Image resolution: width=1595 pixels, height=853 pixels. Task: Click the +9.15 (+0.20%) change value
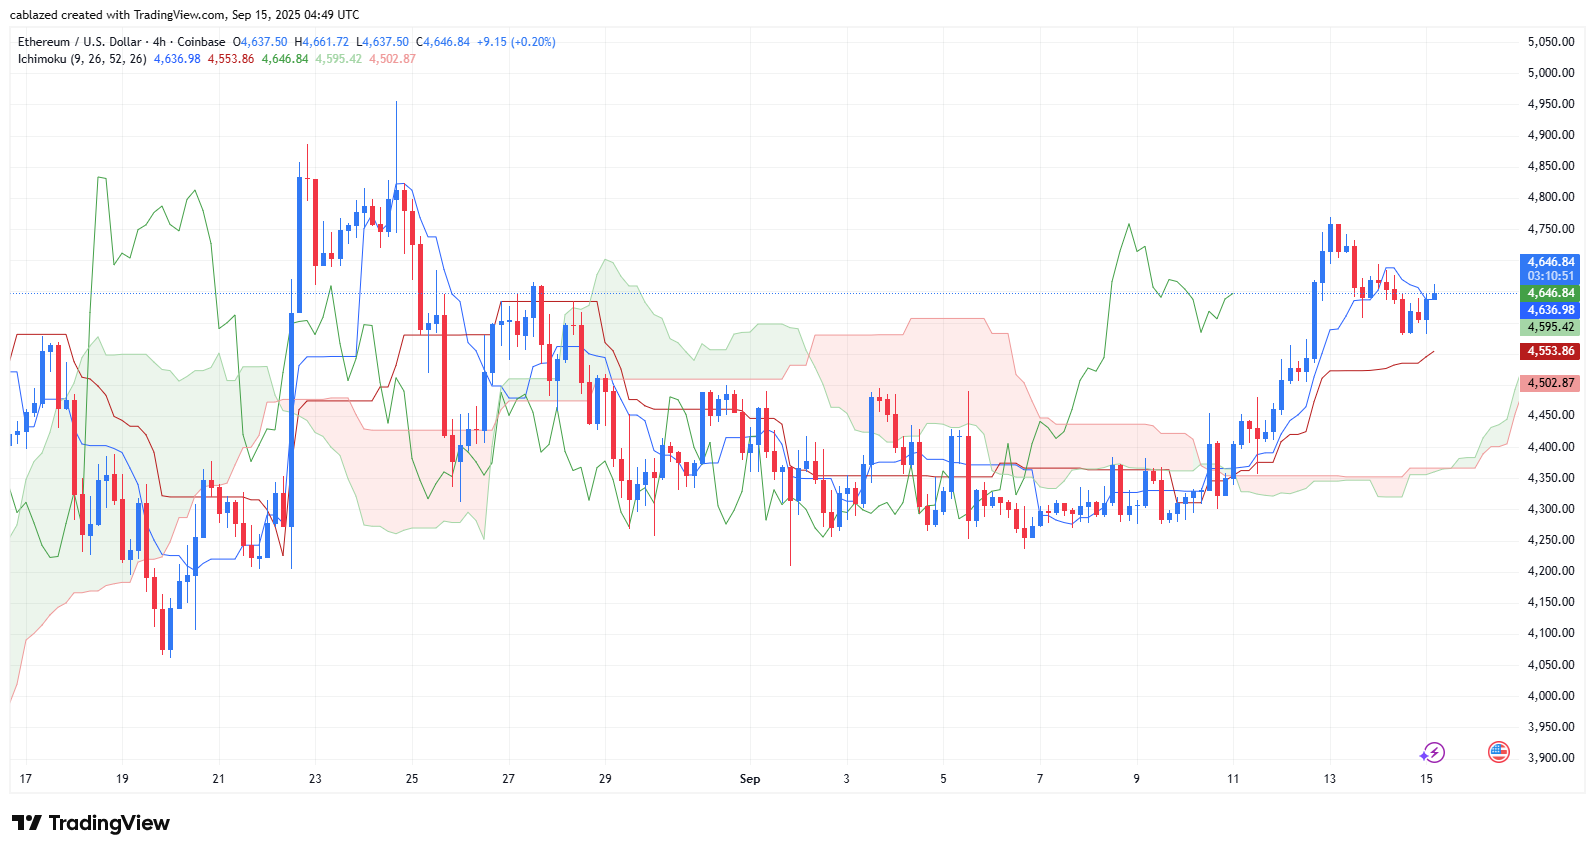pos(516,42)
